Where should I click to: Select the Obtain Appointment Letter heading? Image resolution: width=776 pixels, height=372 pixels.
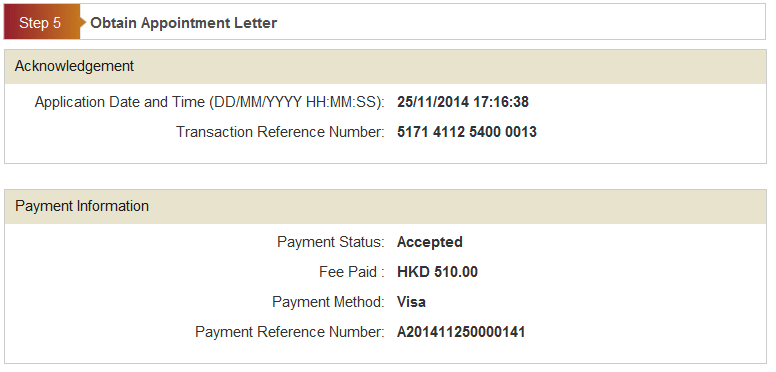coord(184,23)
